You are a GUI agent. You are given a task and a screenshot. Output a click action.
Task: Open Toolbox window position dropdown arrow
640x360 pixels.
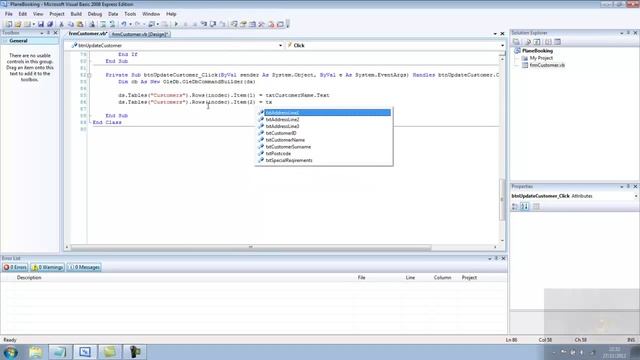point(42,33)
